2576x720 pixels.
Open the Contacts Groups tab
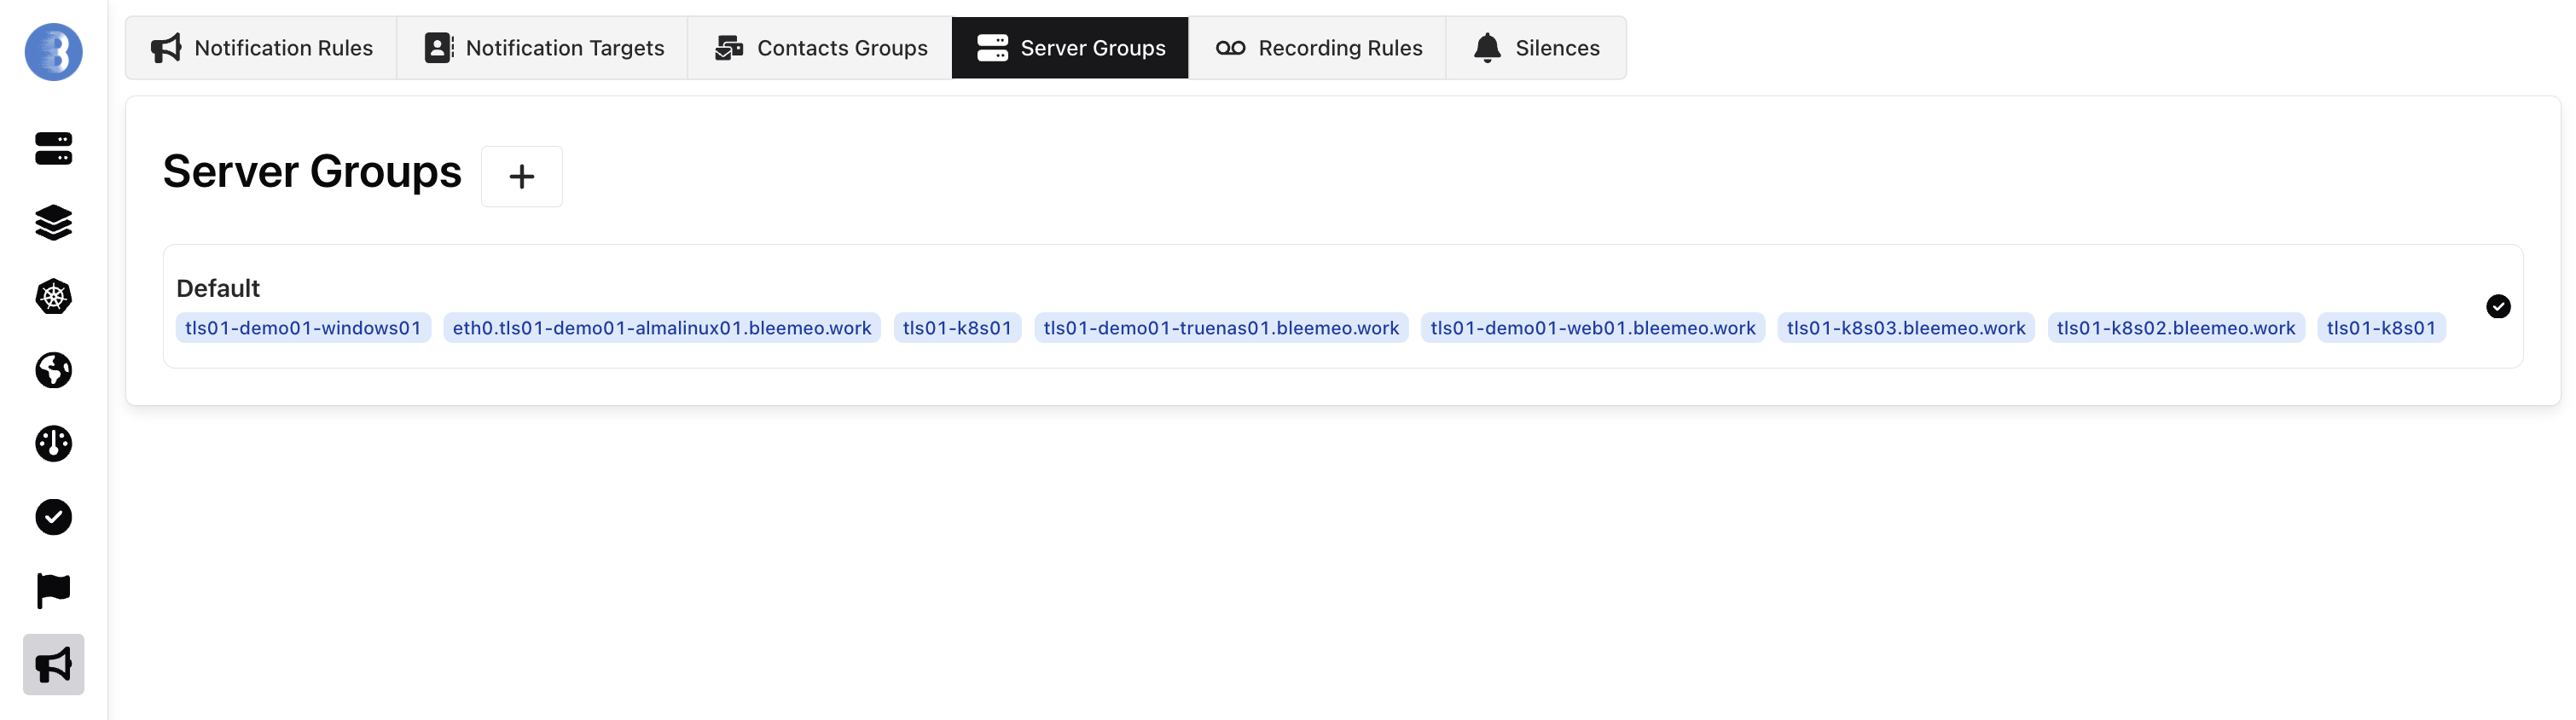pos(820,48)
